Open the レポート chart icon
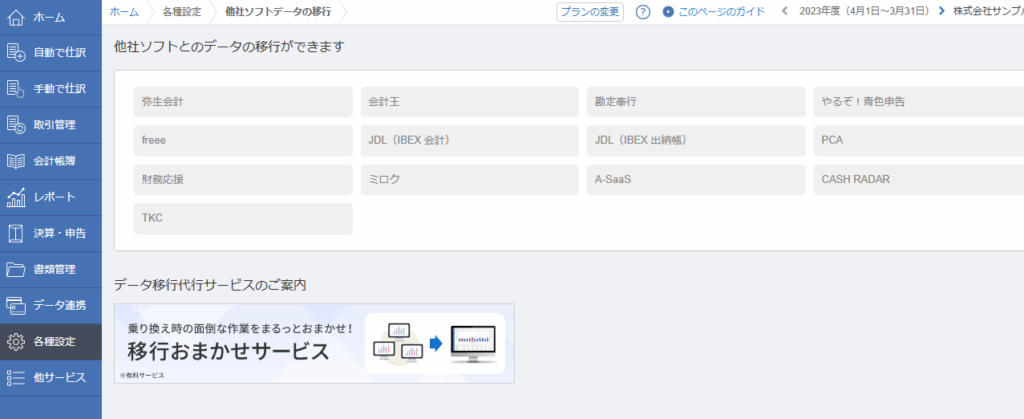The width and height of the screenshot is (1024, 419). pyautogui.click(x=16, y=197)
